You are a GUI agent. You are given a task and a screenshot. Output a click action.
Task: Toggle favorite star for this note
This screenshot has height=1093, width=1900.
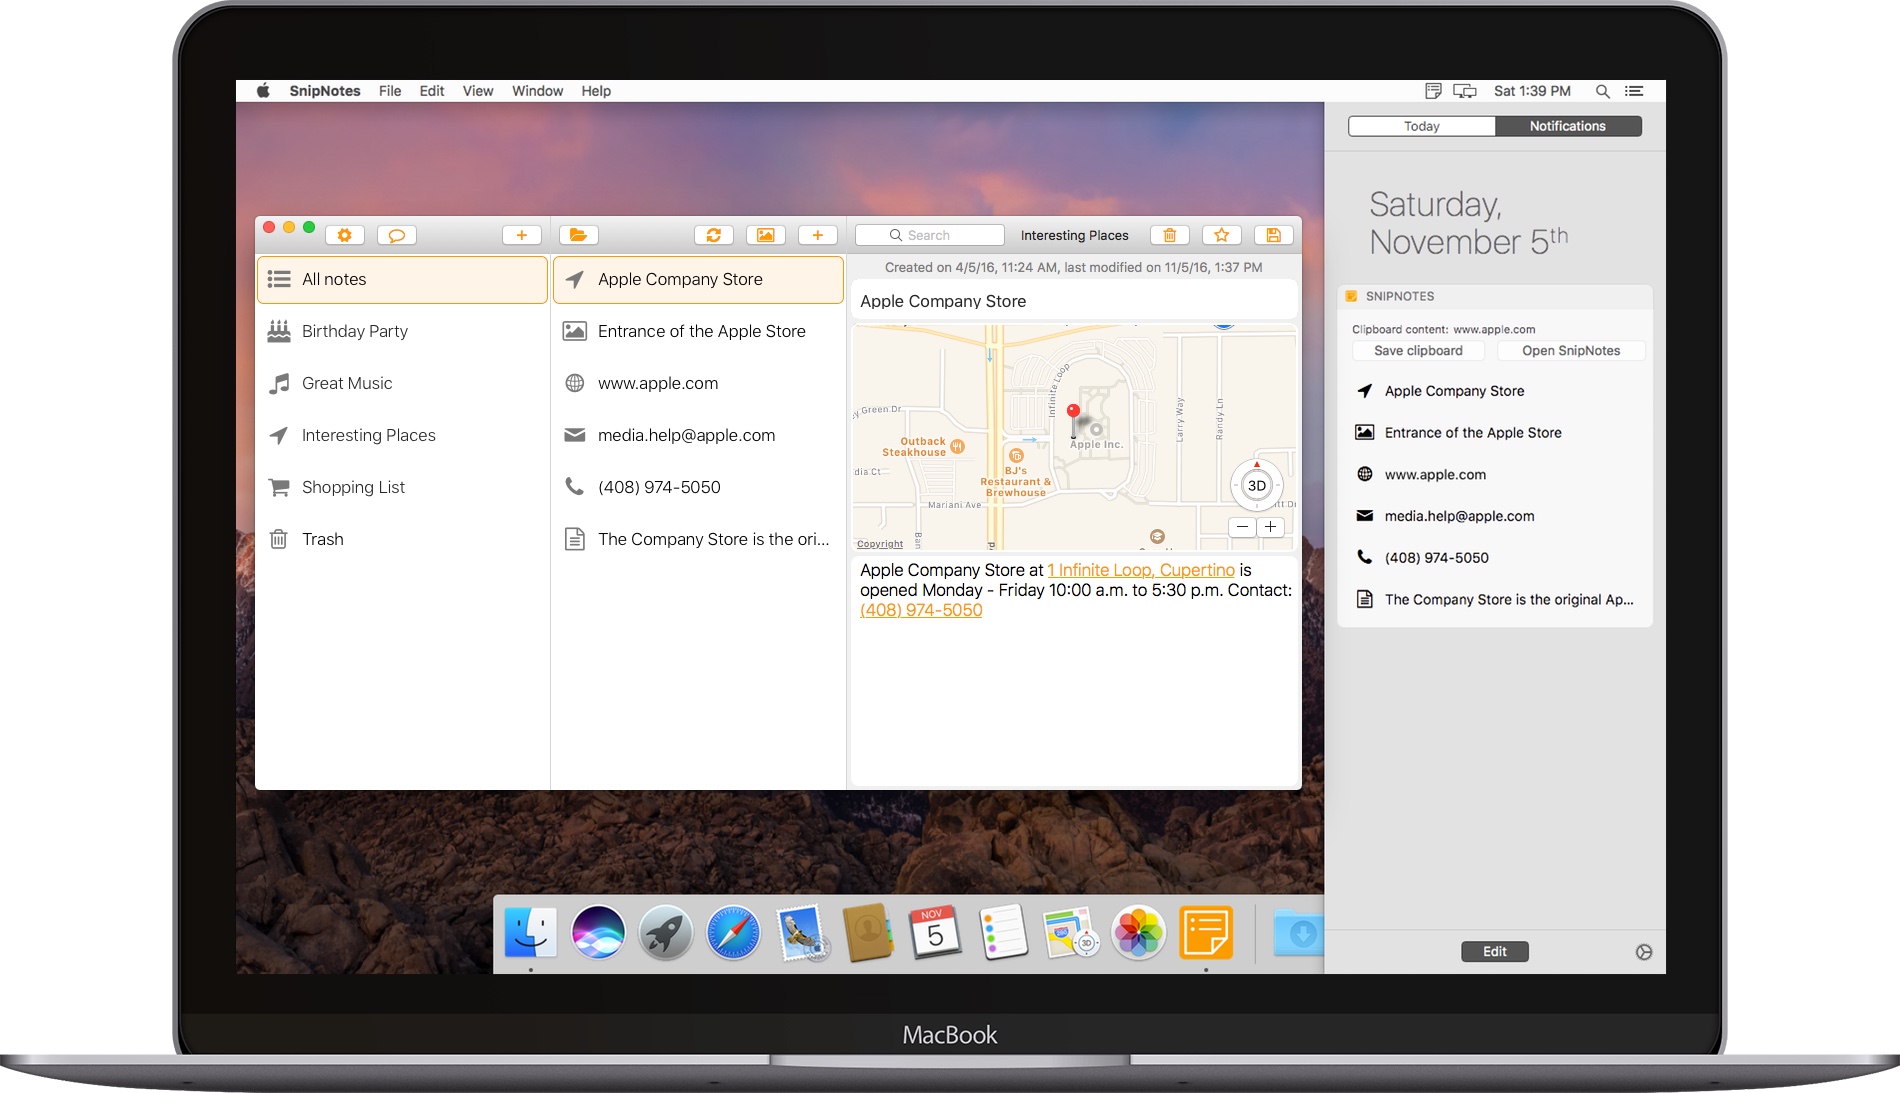tap(1222, 235)
